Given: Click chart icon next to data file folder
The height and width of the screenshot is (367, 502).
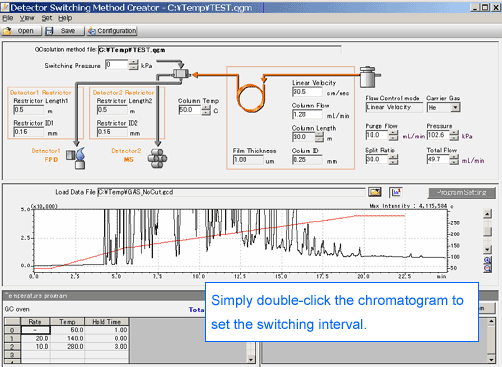Looking at the screenshot, I should pyautogui.click(x=396, y=192).
